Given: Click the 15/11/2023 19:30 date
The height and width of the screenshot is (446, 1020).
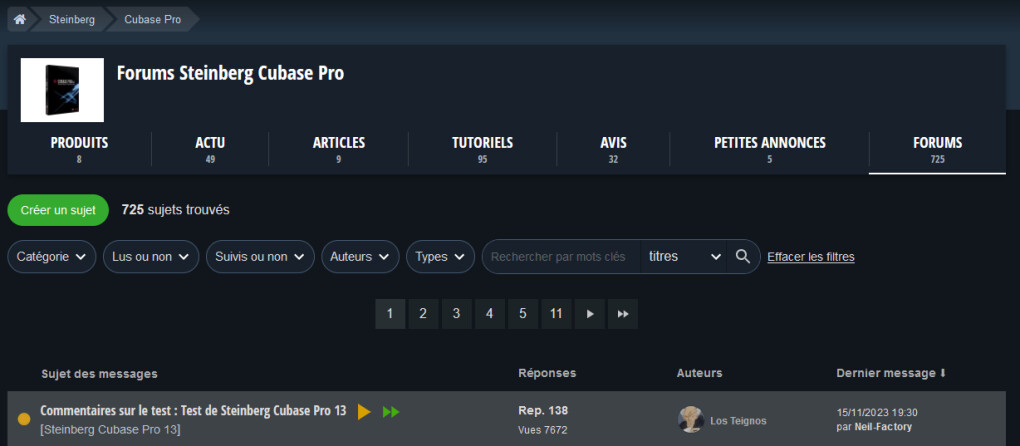Looking at the screenshot, I should pyautogui.click(x=877, y=413).
